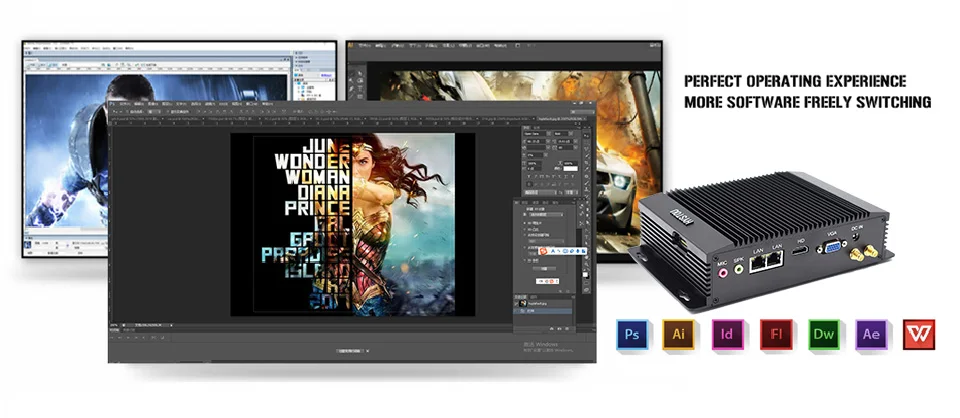The width and height of the screenshot is (960, 418).
Task: Click the Flash Fl app icon
Action: 776,334
